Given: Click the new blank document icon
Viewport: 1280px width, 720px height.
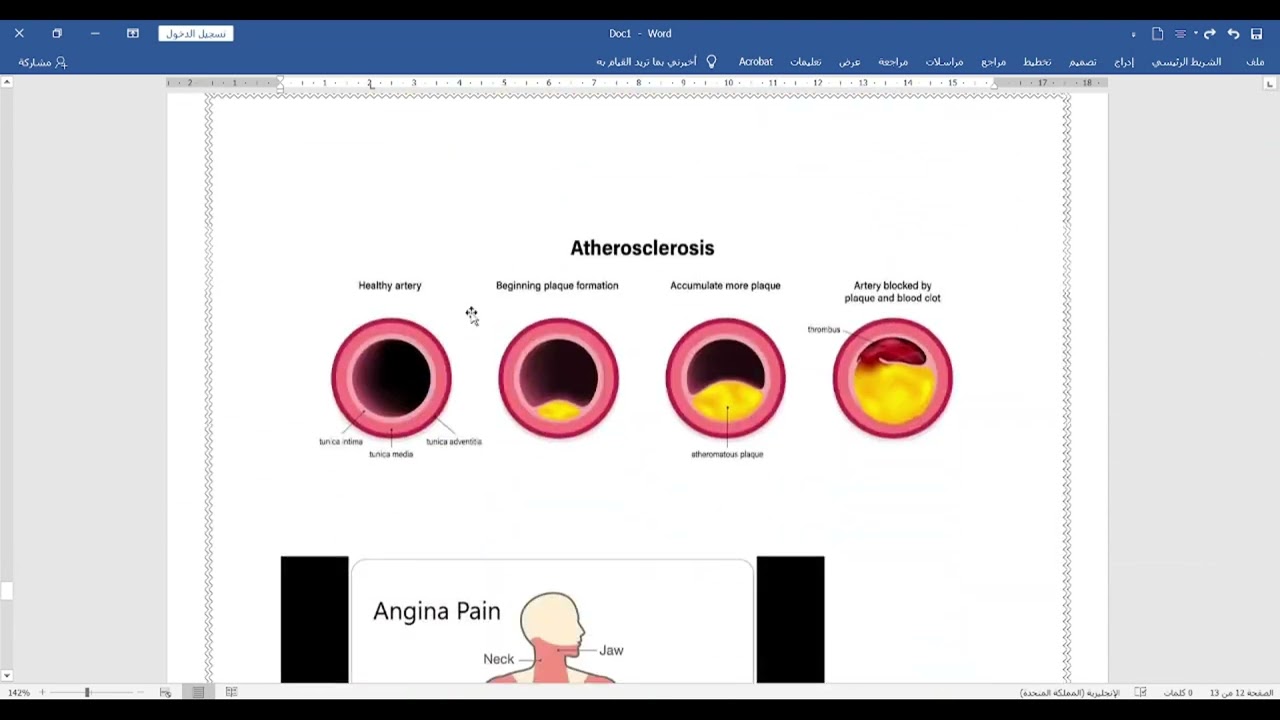Looking at the screenshot, I should click(x=1158, y=34).
